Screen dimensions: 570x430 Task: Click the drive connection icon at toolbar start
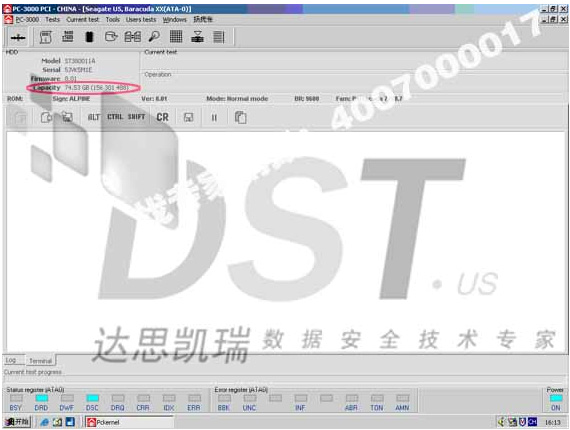17,37
